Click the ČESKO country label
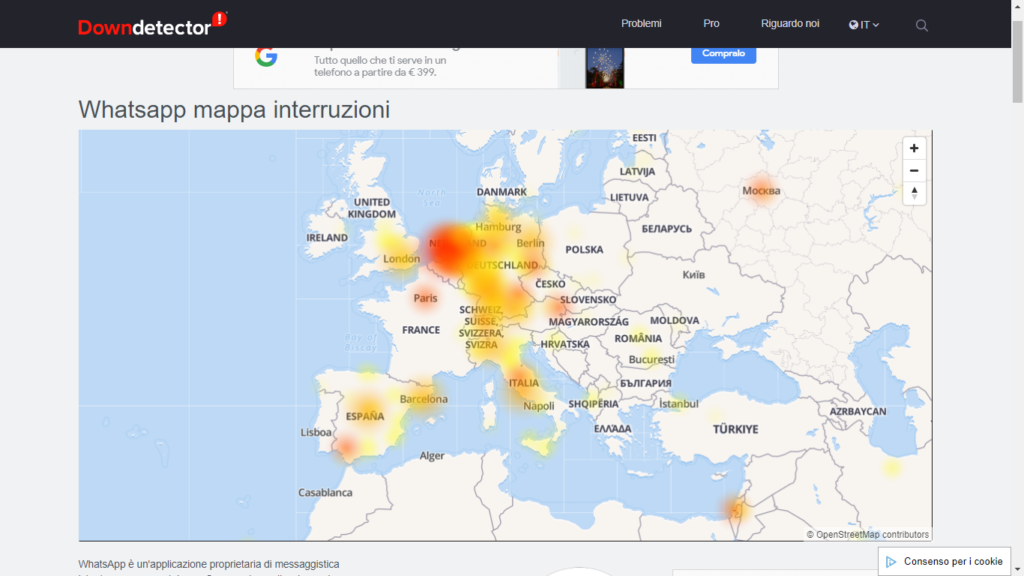 (x=550, y=284)
